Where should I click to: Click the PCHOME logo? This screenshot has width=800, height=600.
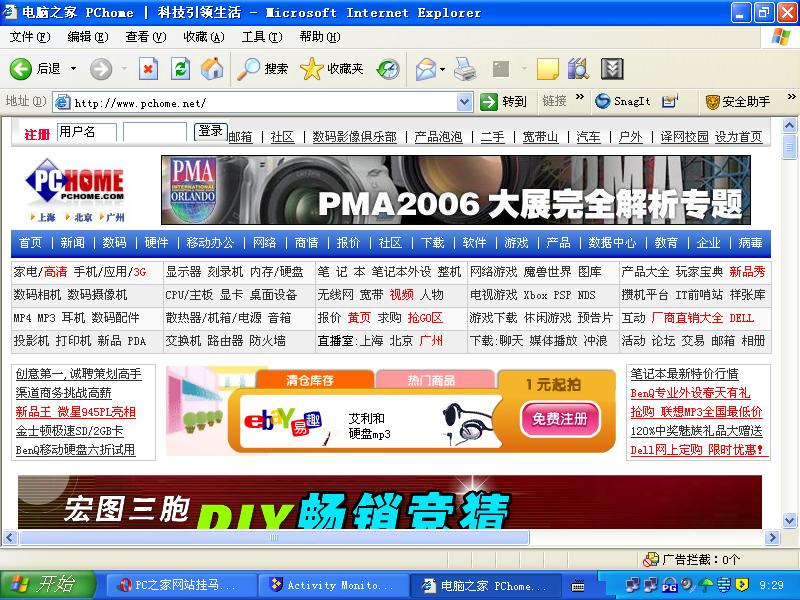tap(75, 180)
